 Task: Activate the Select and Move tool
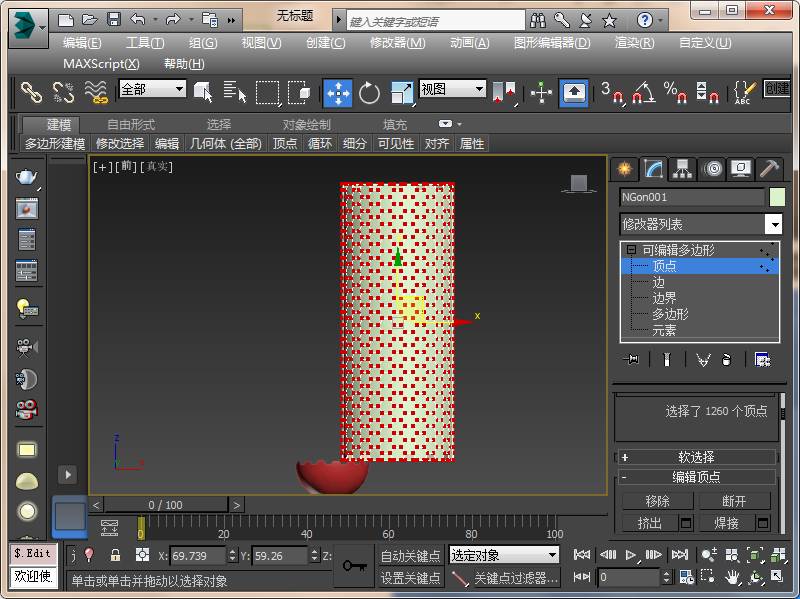[x=338, y=93]
